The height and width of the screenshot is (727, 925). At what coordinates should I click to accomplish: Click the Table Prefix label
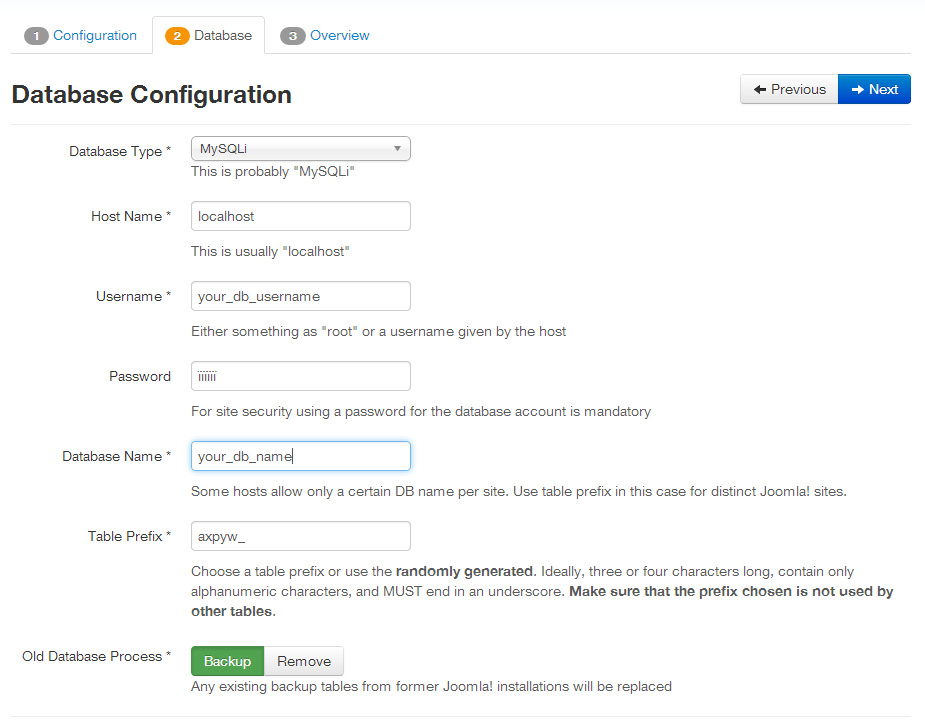129,536
